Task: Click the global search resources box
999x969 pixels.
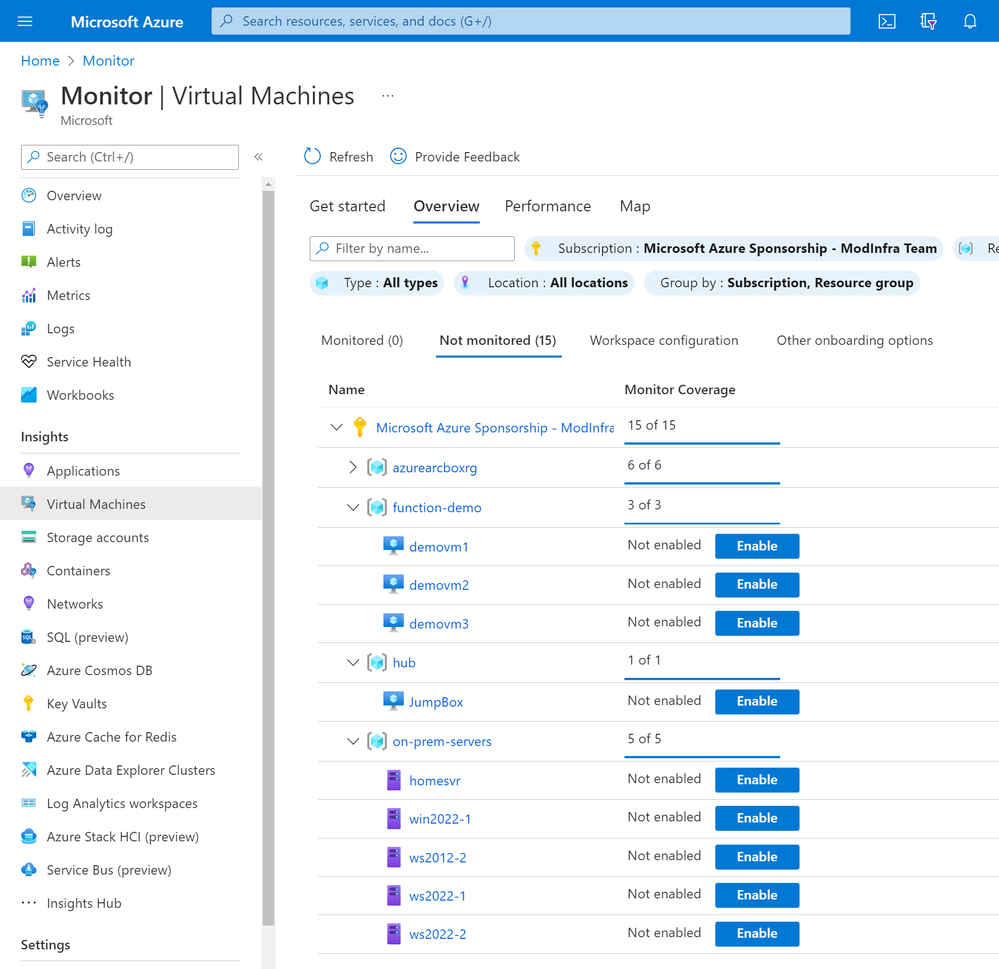Action: pos(531,21)
